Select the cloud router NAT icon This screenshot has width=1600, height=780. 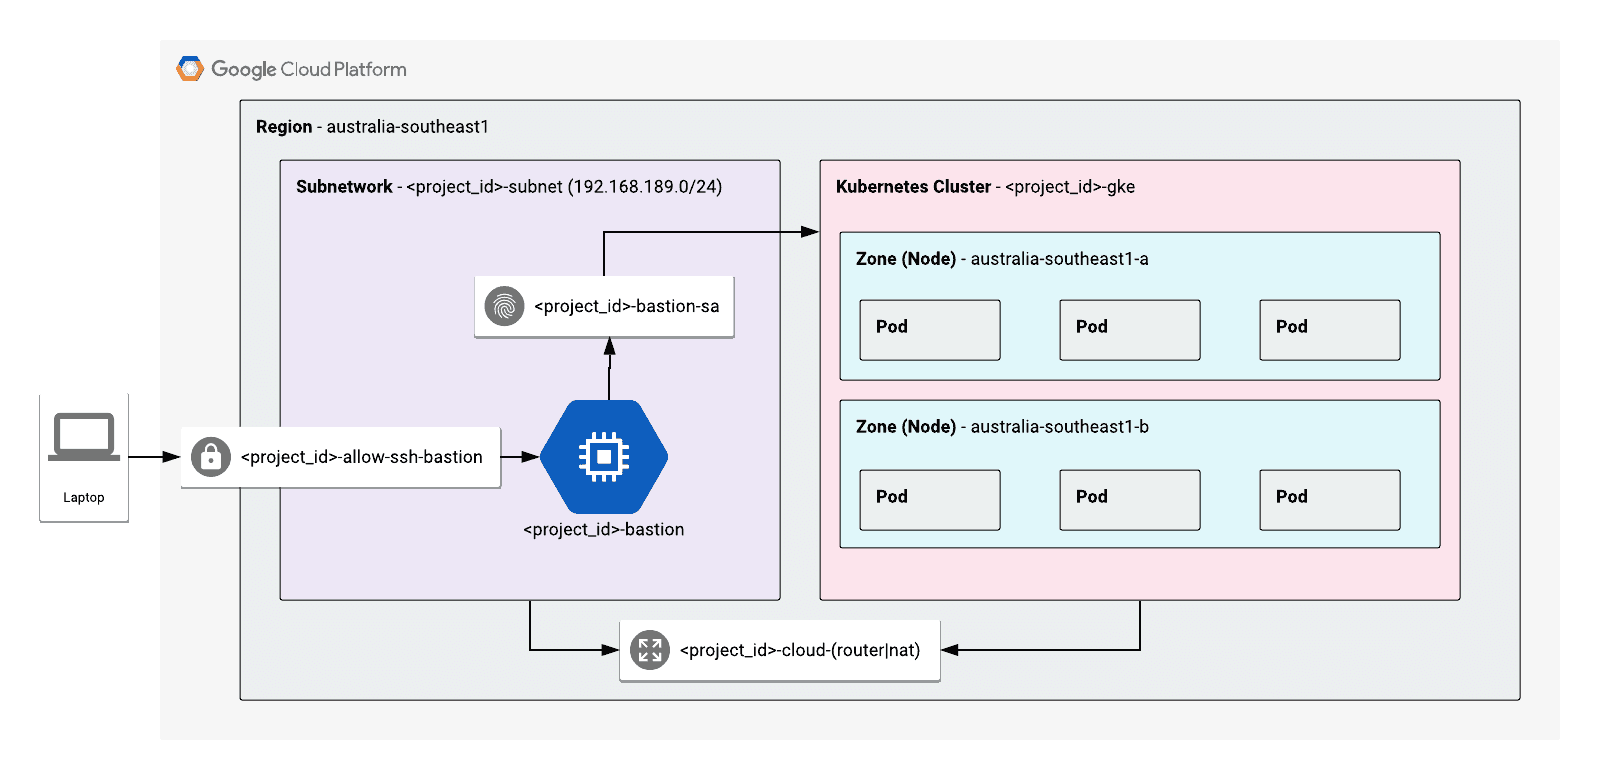650,650
